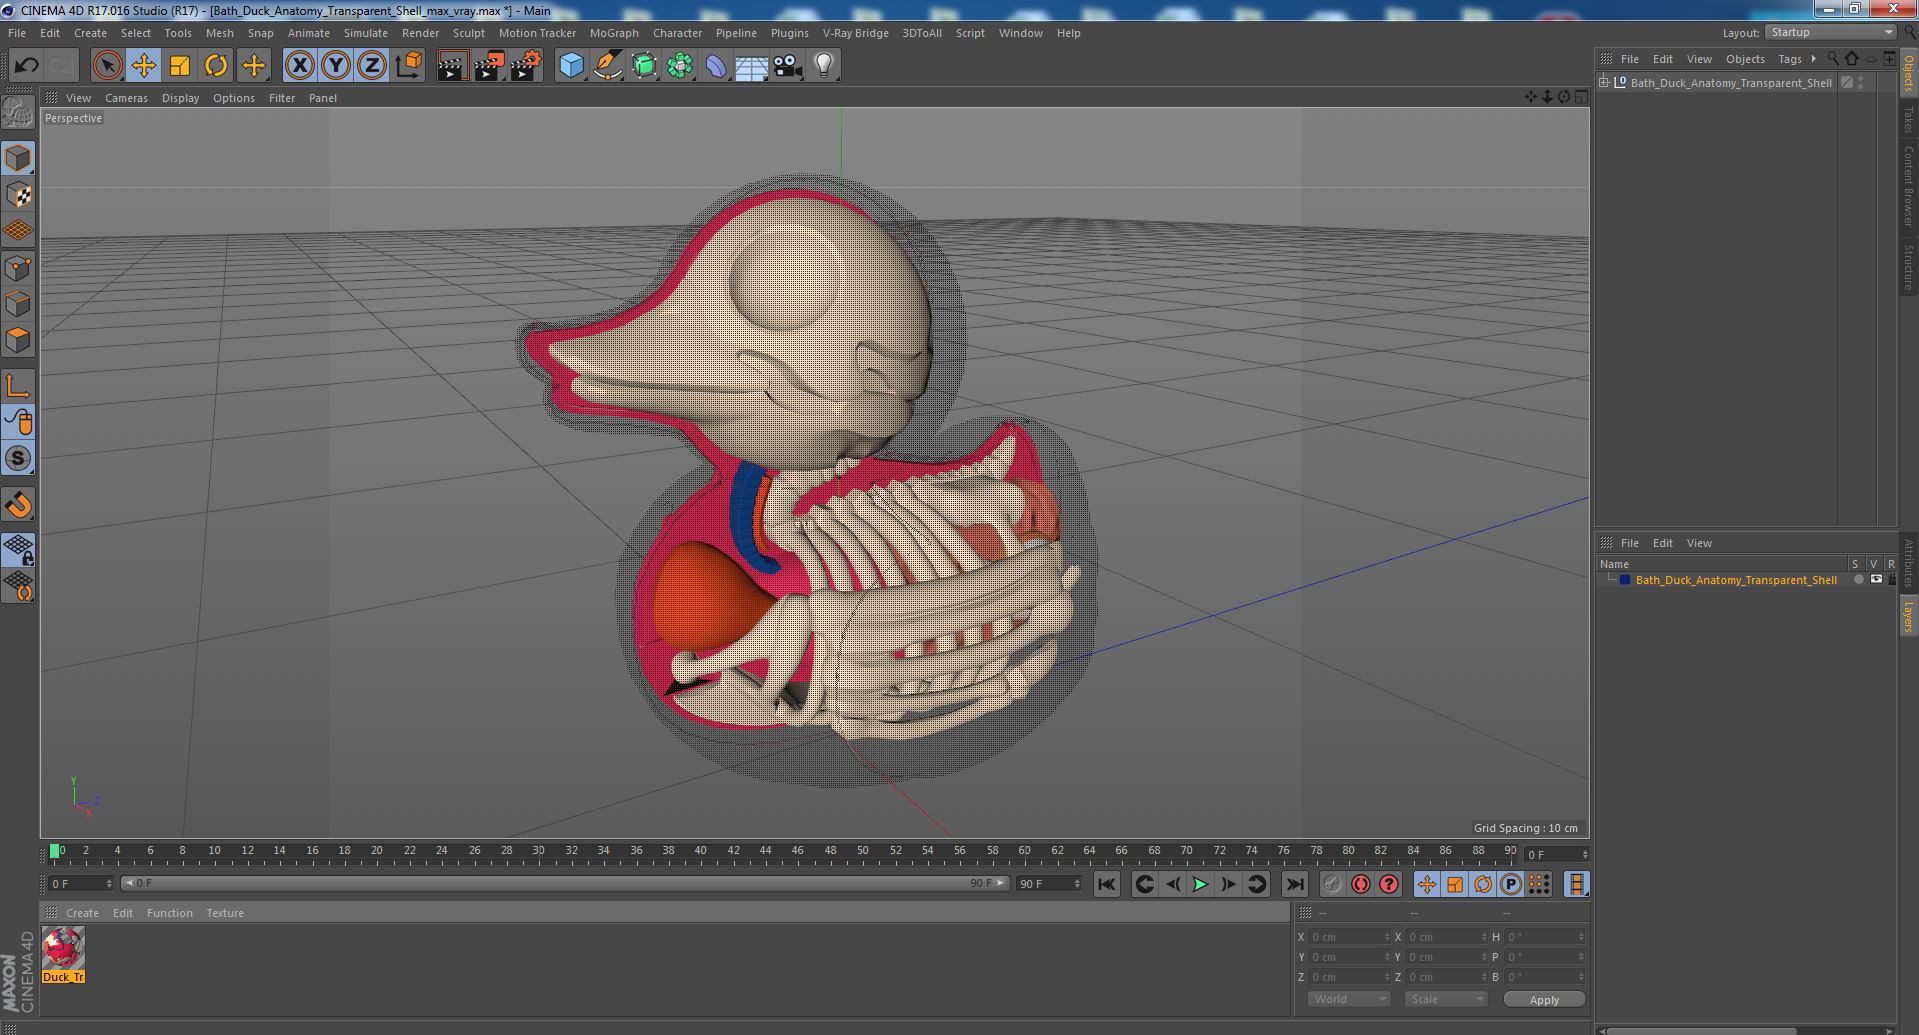The height and width of the screenshot is (1035, 1919).
Task: Click the current frame 0 F field
Action: tap(81, 883)
